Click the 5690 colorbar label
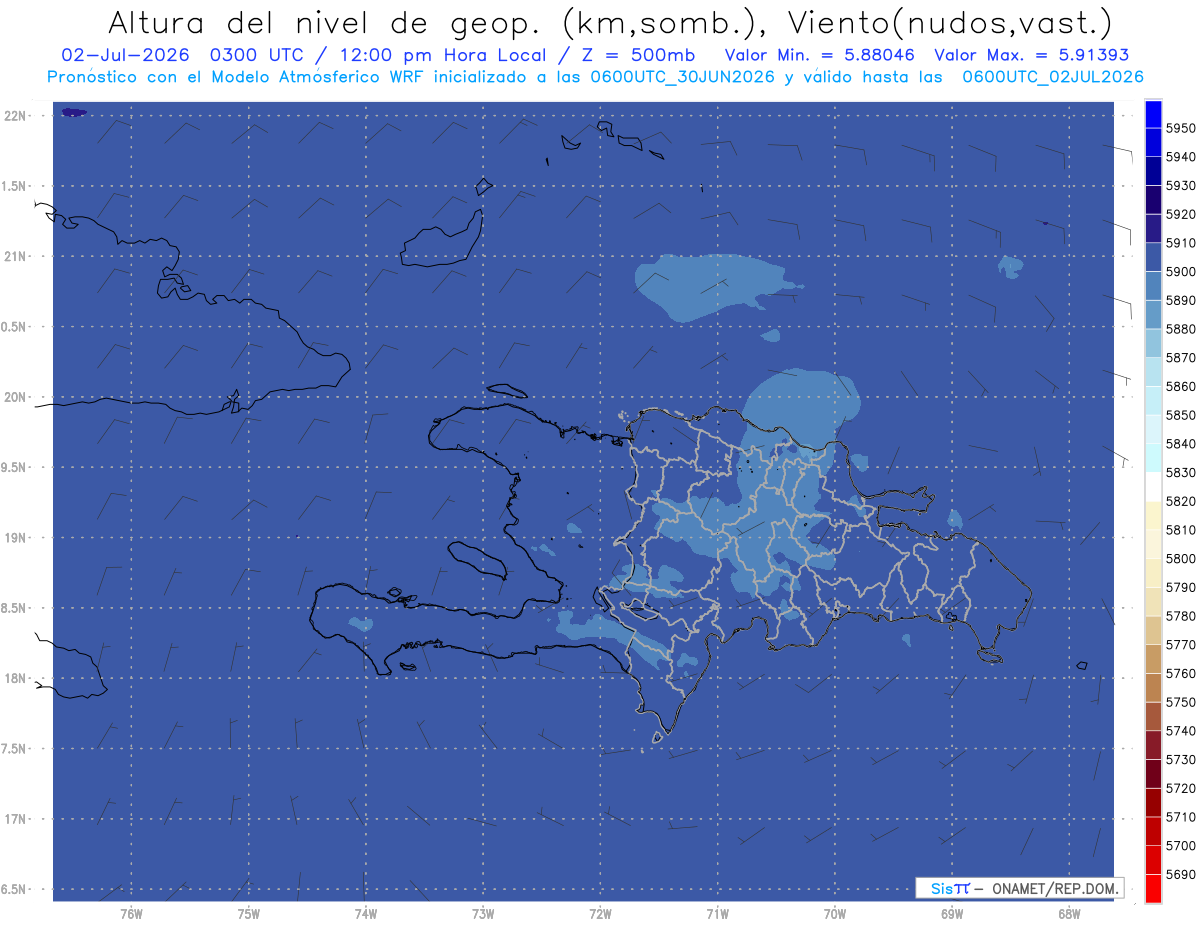1200x927 pixels. click(1180, 874)
